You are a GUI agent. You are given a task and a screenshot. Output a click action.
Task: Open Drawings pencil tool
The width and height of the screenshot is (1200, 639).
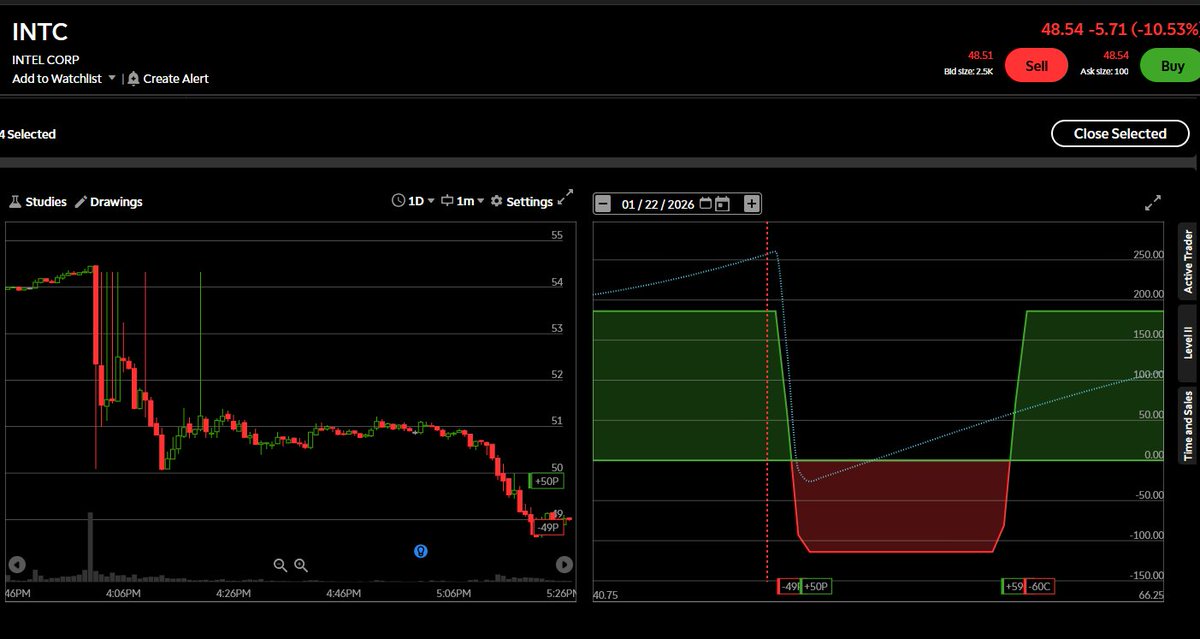[82, 202]
